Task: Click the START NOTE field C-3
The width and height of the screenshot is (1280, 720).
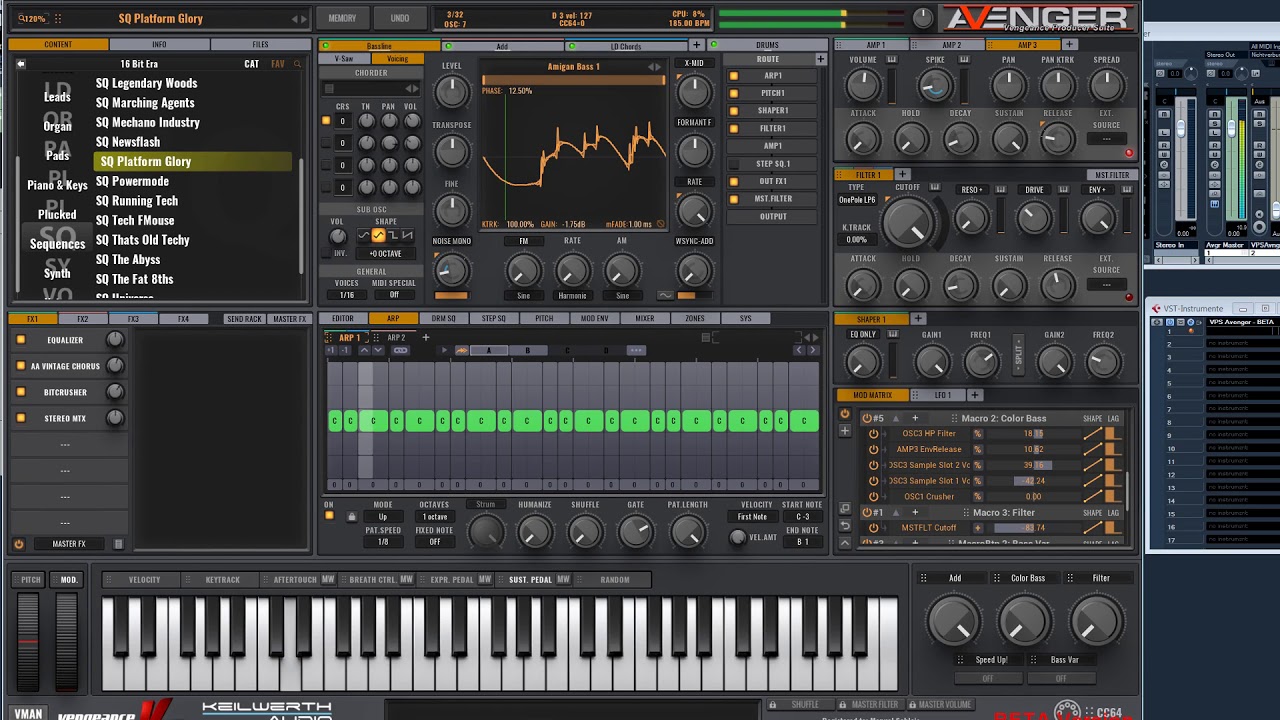Action: pos(803,517)
